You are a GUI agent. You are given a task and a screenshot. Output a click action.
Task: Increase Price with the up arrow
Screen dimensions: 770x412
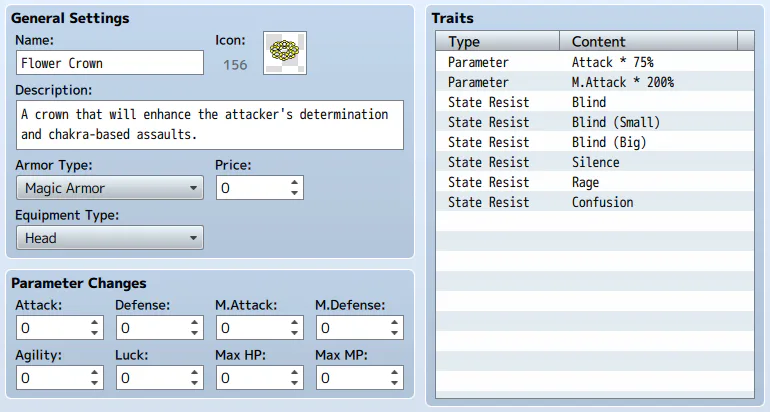point(294,183)
